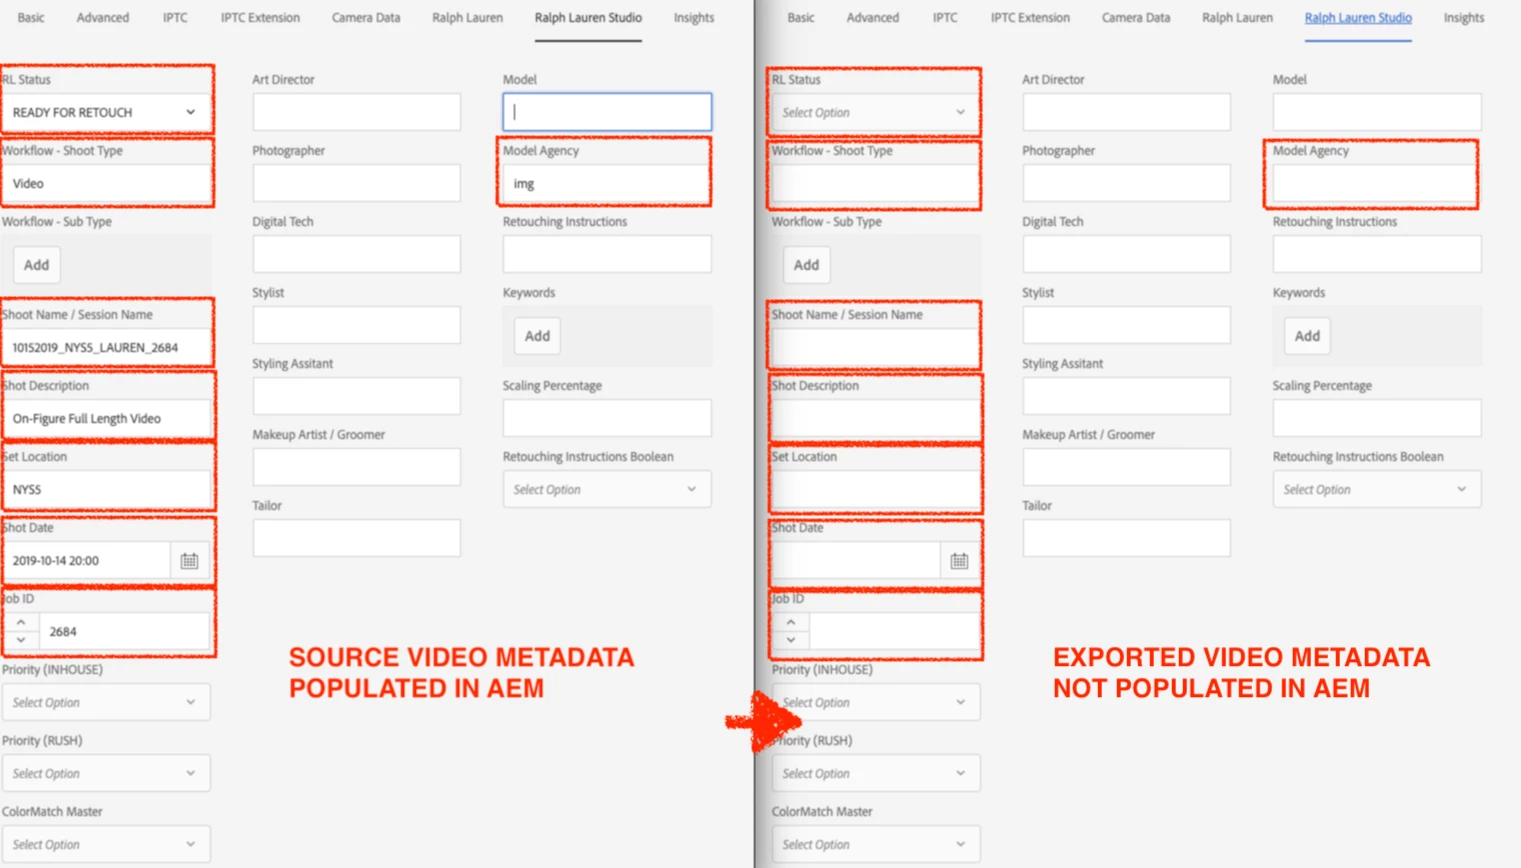Open Ralph Lauren tab in left panel
This screenshot has height=868, width=1521.
(x=467, y=18)
